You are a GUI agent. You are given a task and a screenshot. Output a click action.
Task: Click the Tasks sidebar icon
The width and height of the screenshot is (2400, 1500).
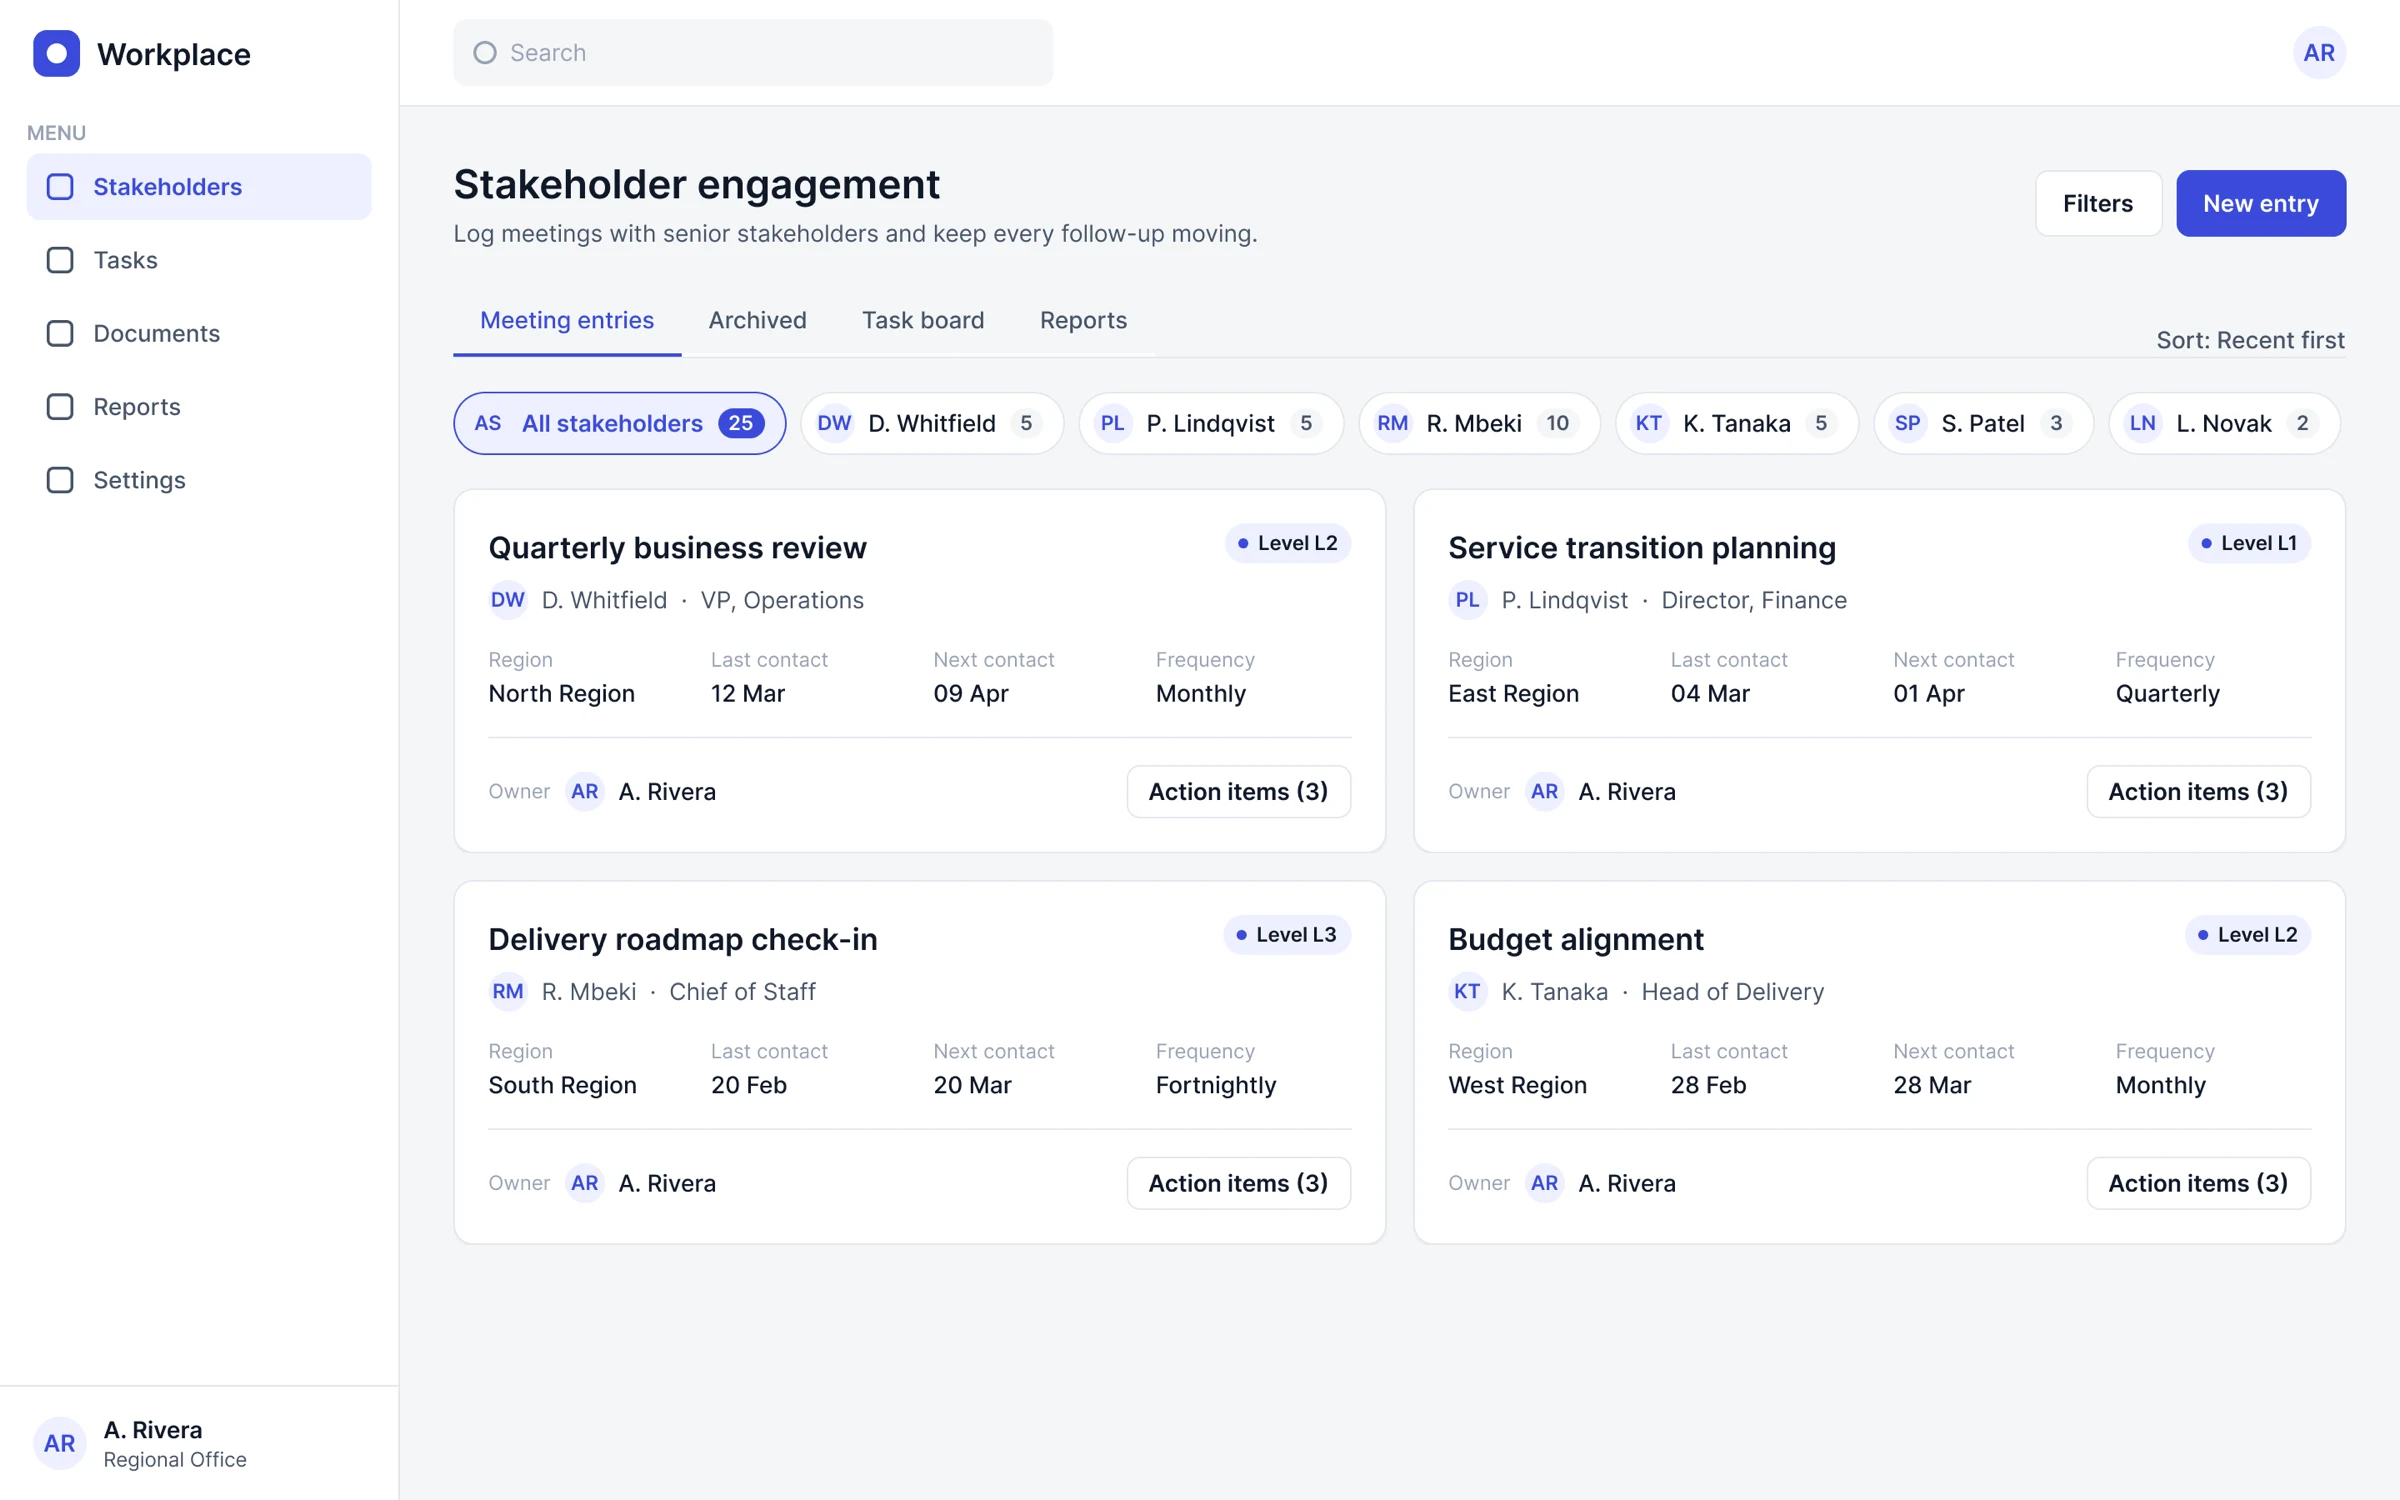60,260
